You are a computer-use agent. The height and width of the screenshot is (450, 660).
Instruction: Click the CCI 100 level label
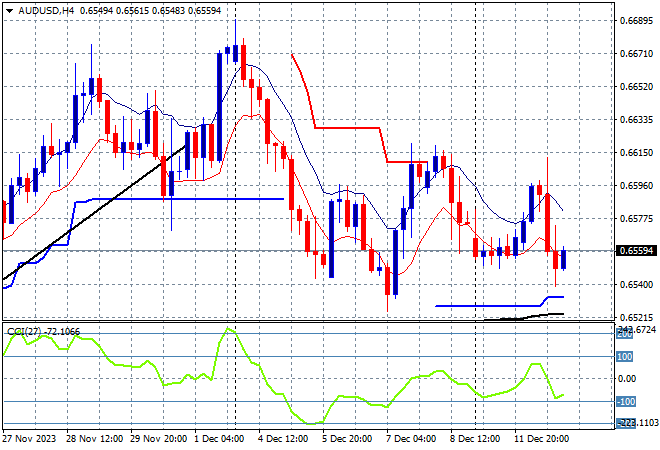[x=624, y=356]
